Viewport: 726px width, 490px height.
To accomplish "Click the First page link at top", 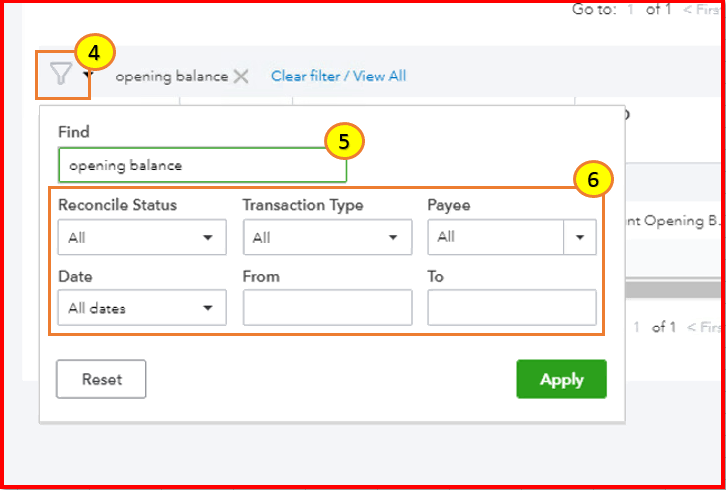I will [x=706, y=10].
